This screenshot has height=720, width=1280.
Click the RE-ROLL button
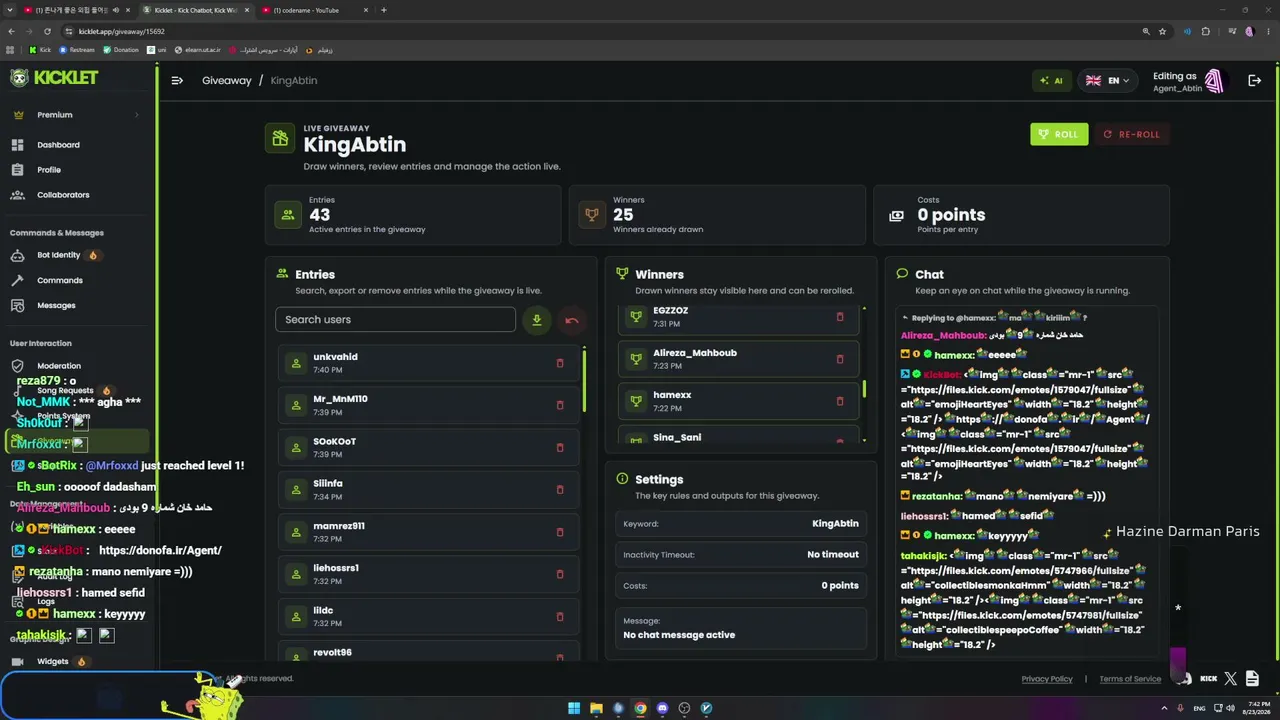coord(1132,134)
